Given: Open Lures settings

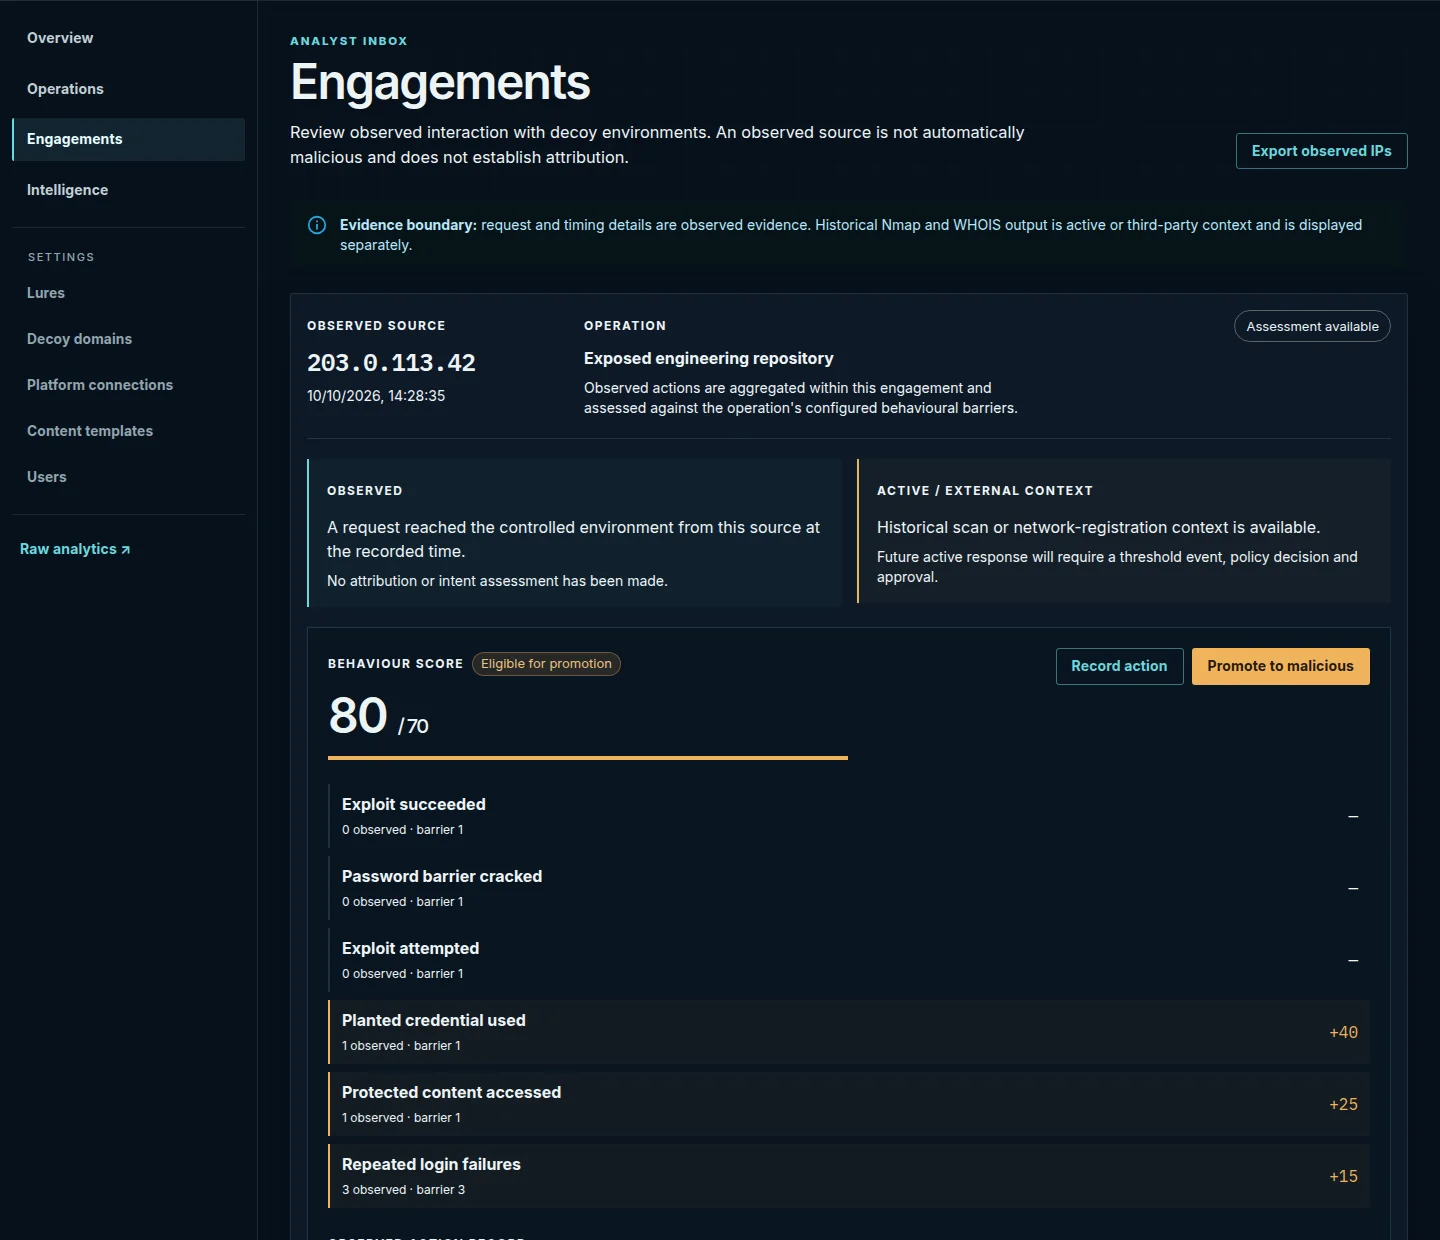Looking at the screenshot, I should [x=128, y=293].
